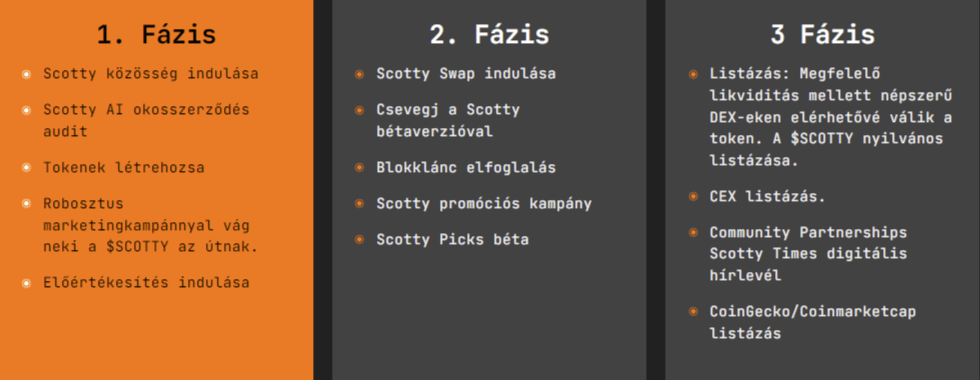Screen dimensions: 980x380
Task: Click the bullet icon next to Tokenek létrehozsa
Action: [26, 168]
